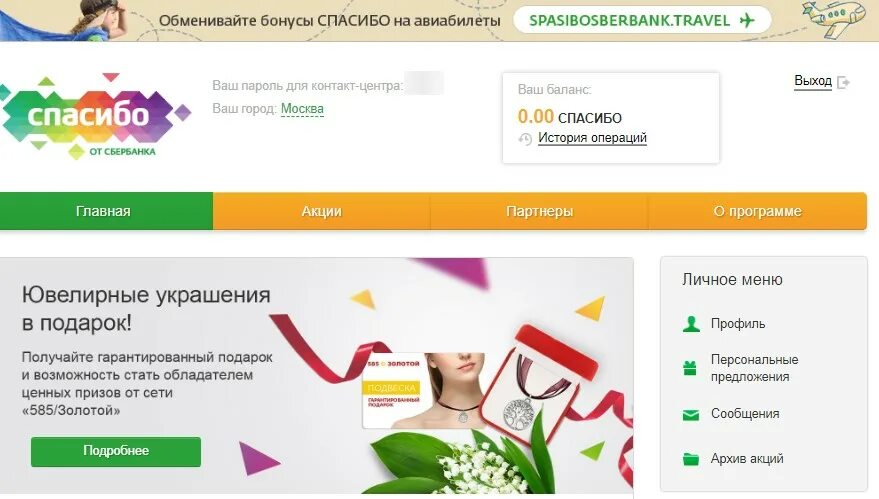879x499 pixels.
Task: Click the logout door icon
Action: point(843,82)
